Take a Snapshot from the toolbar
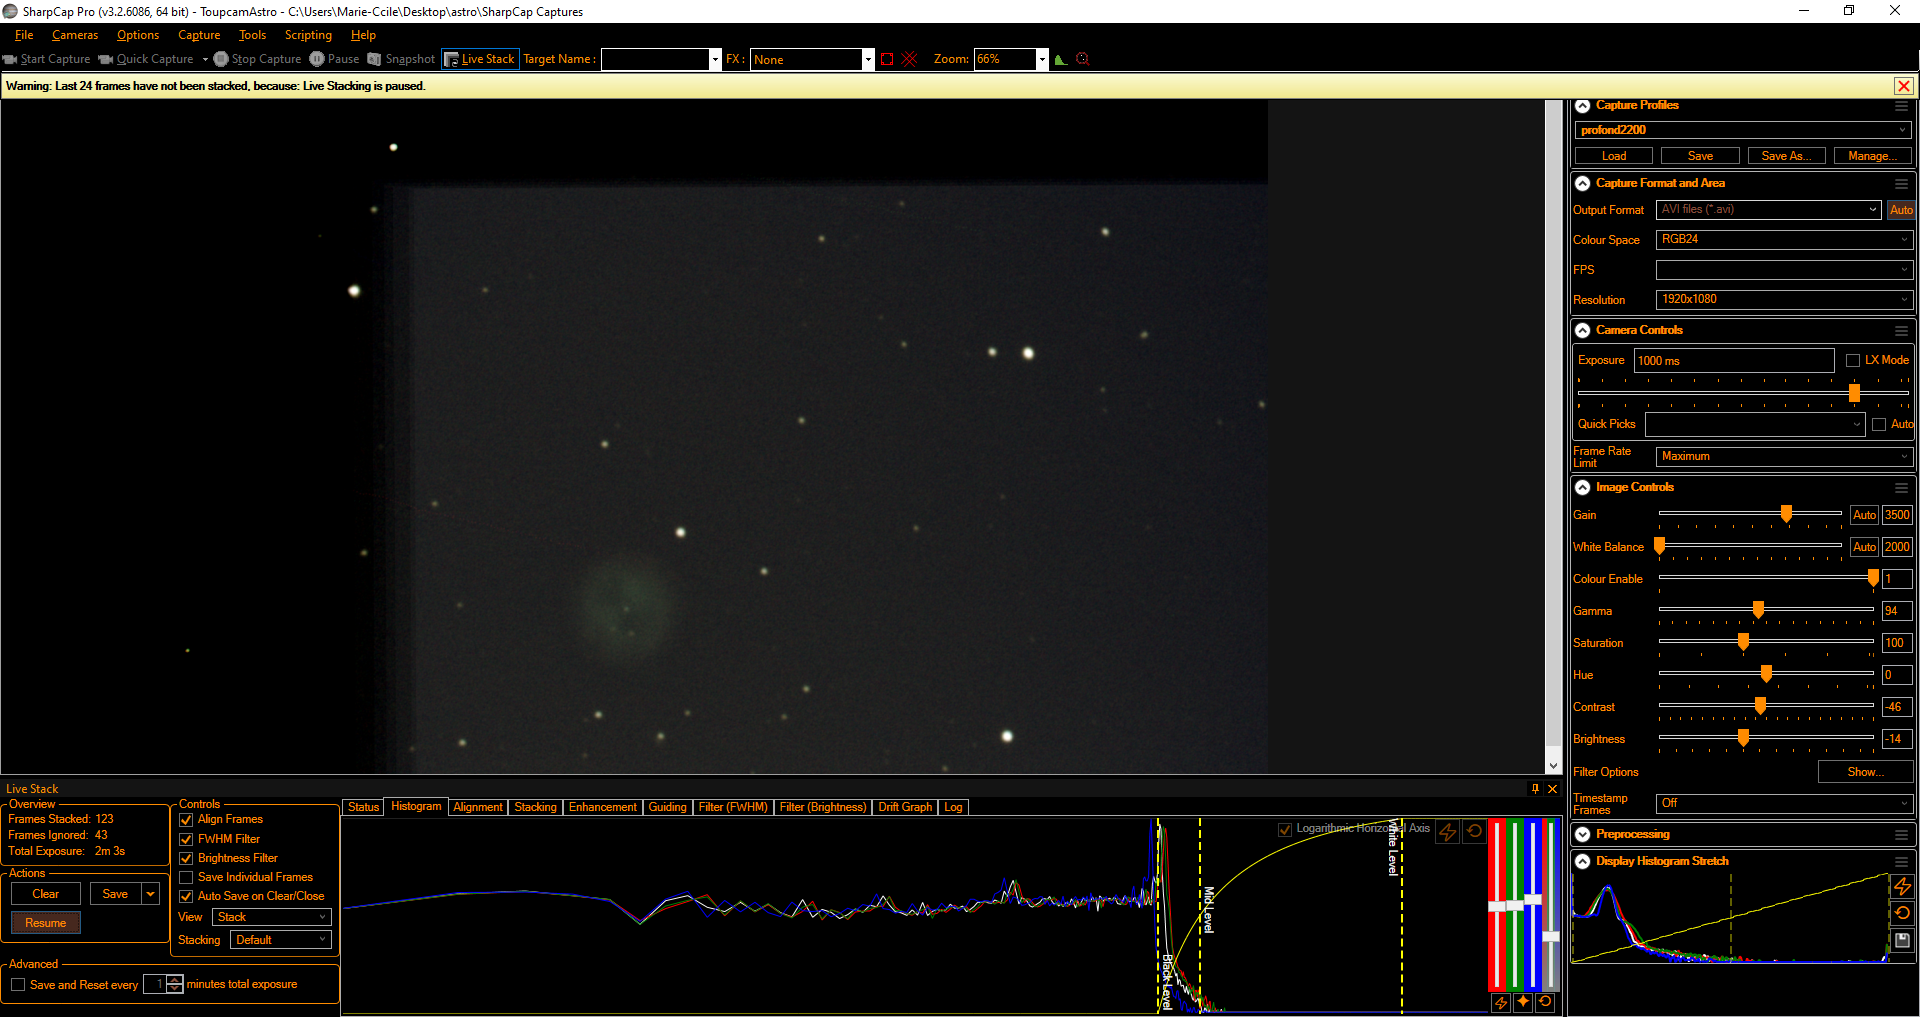Screen dimensions: 1920x1017 pos(402,59)
